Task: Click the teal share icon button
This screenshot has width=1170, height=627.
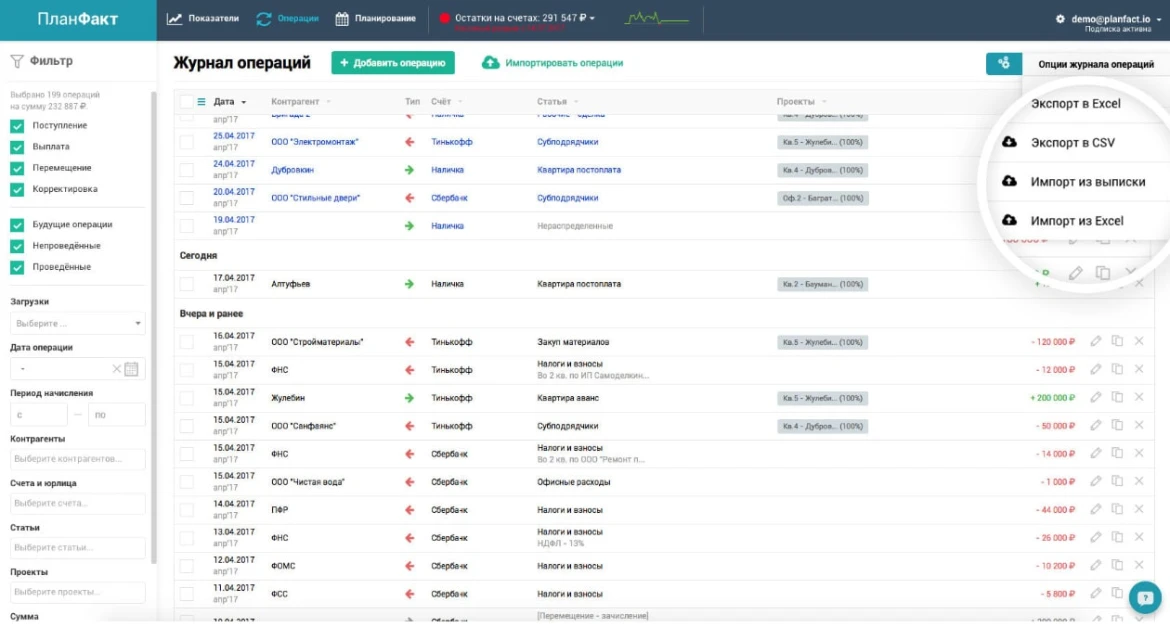Action: (1003, 63)
